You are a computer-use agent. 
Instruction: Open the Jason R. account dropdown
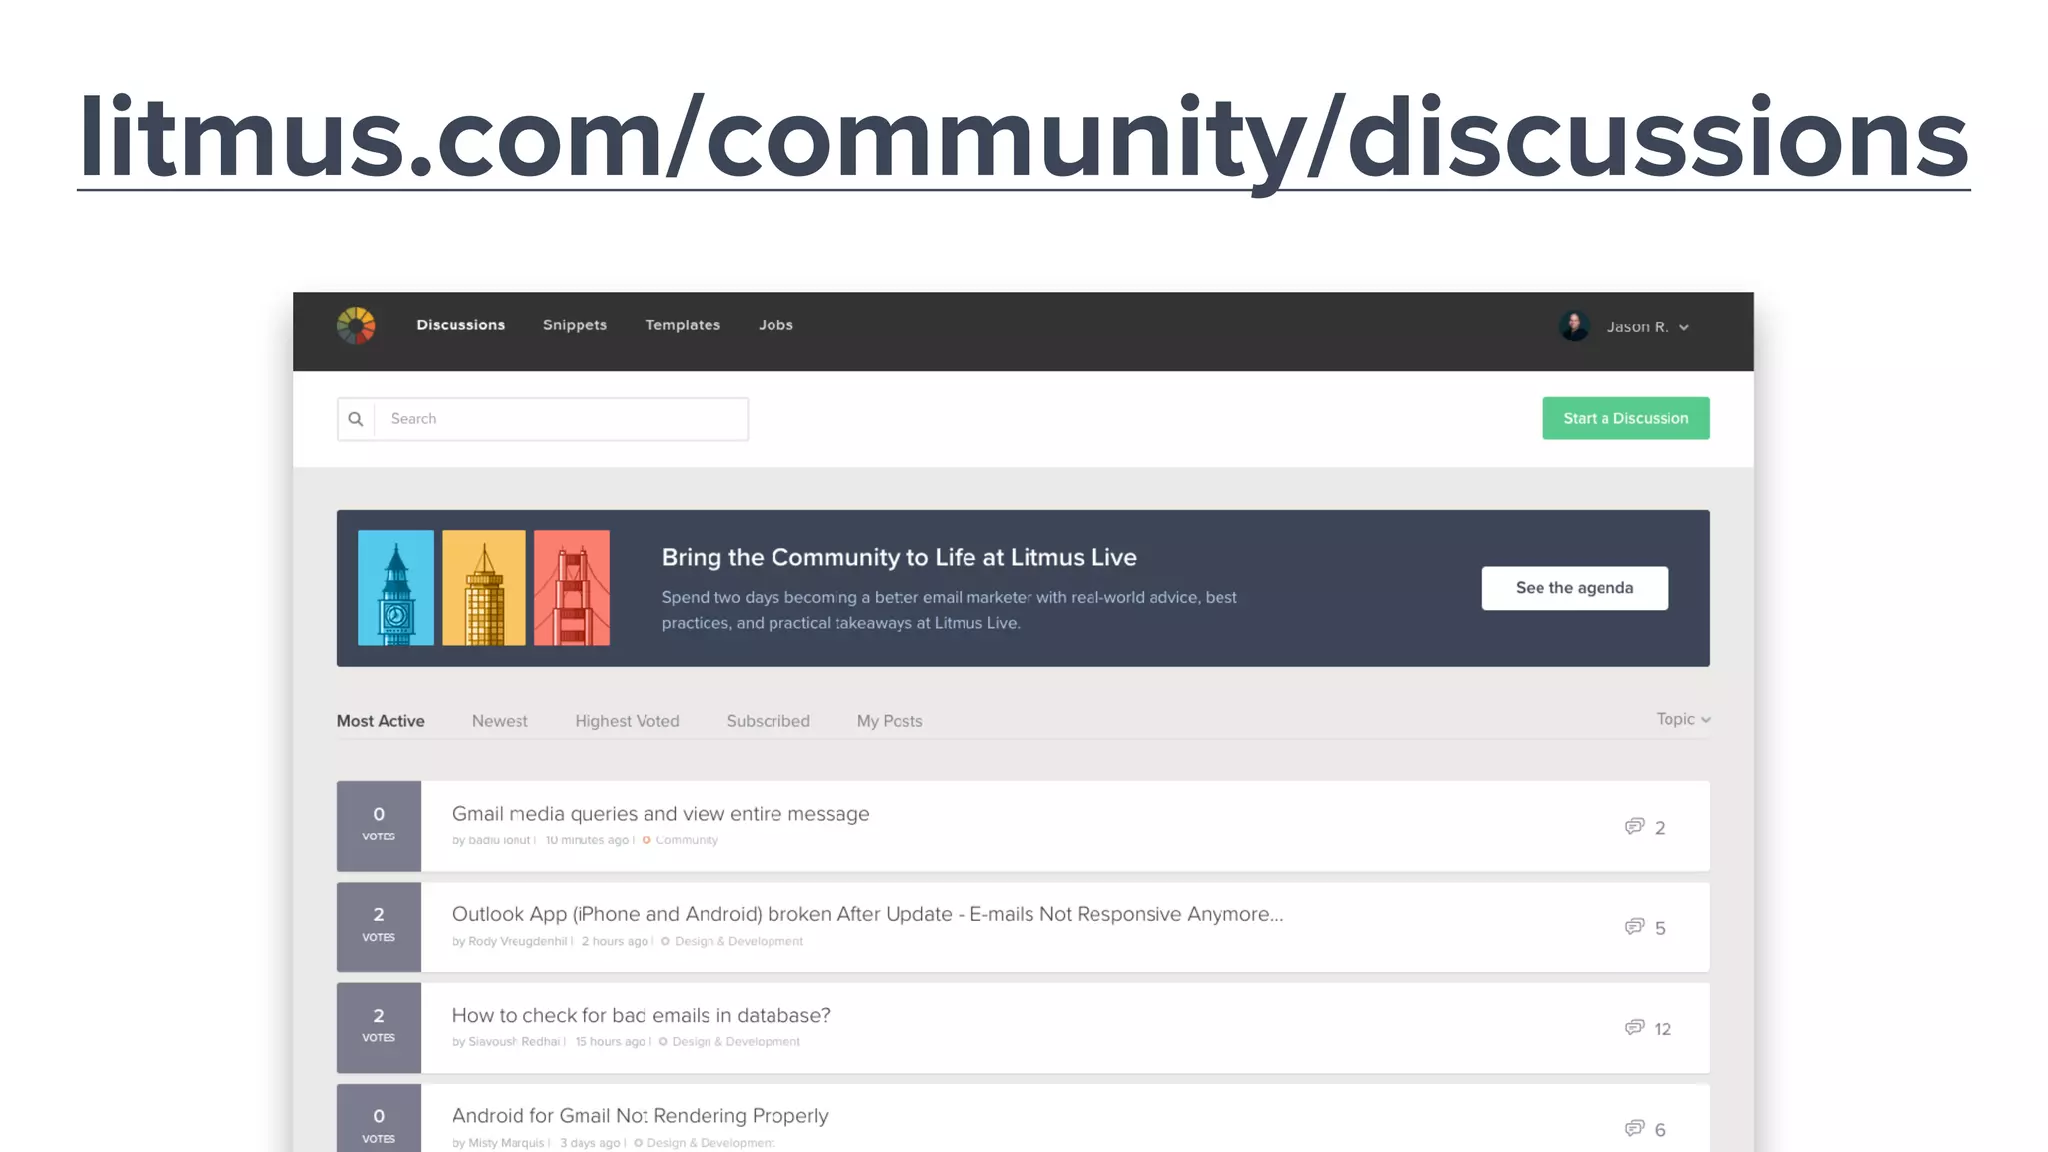1648,327
